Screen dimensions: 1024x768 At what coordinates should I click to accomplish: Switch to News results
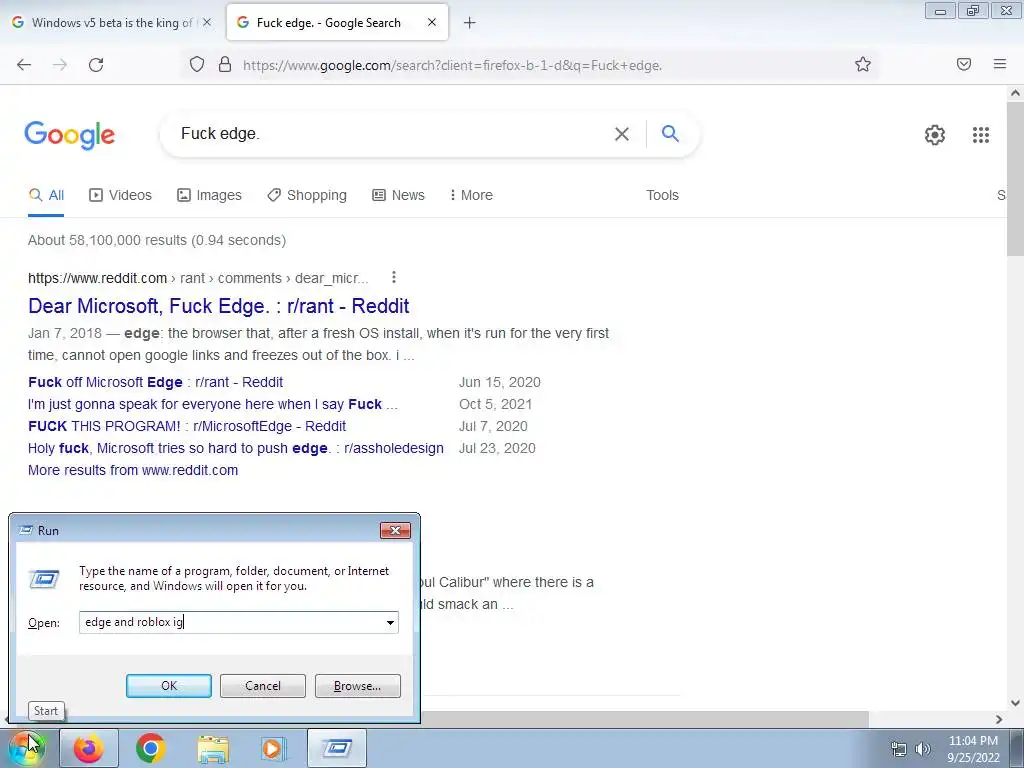[x=398, y=195]
